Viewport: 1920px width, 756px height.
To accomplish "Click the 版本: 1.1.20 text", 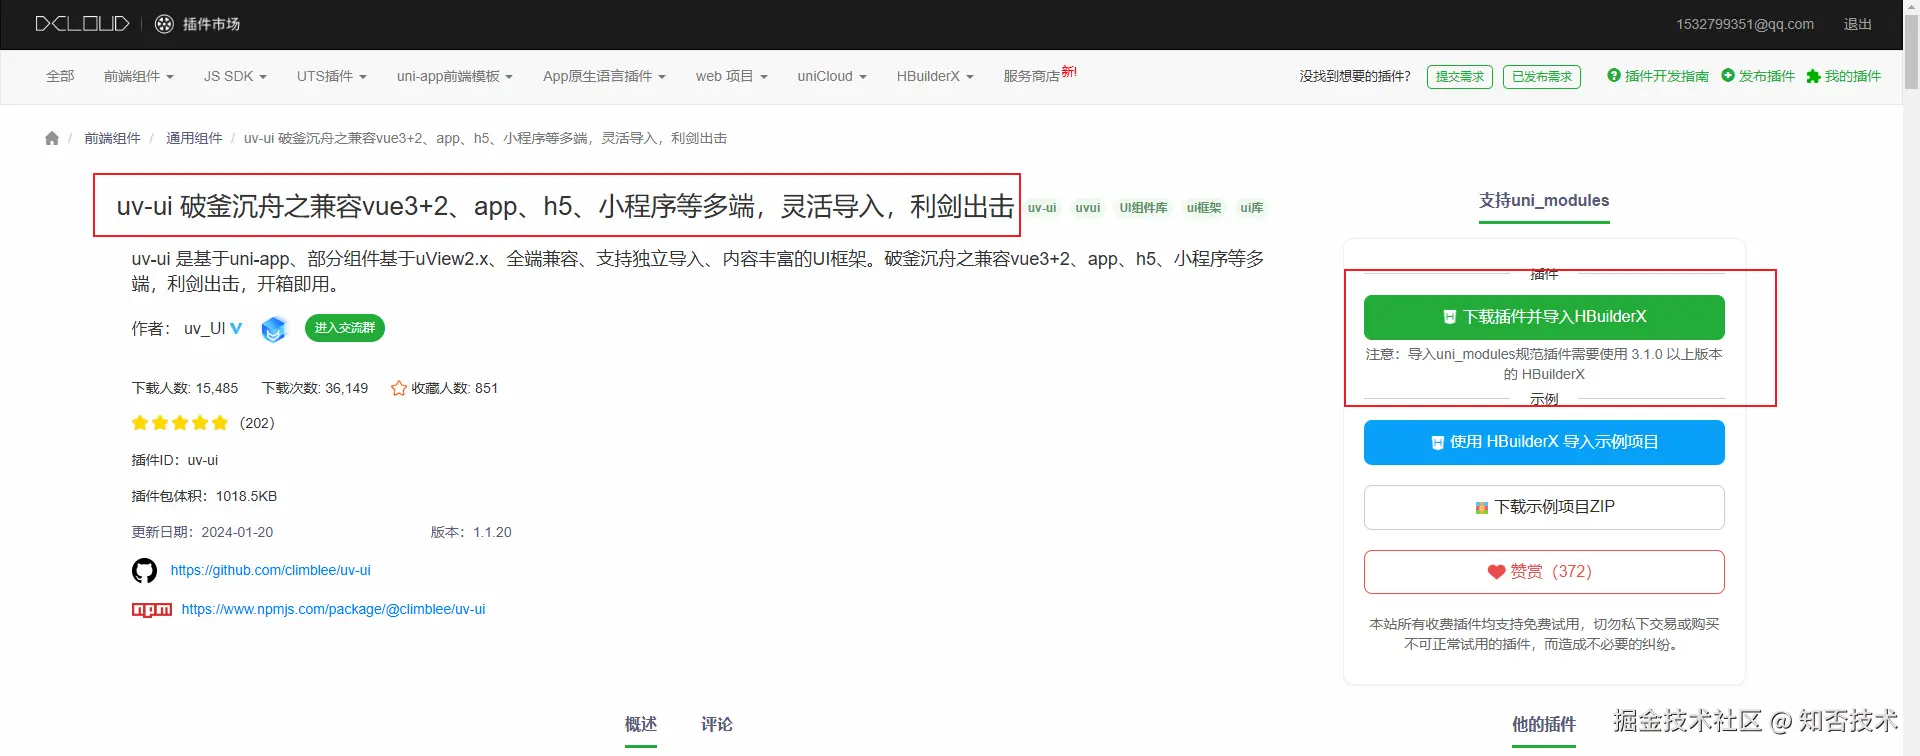I will pos(471,532).
